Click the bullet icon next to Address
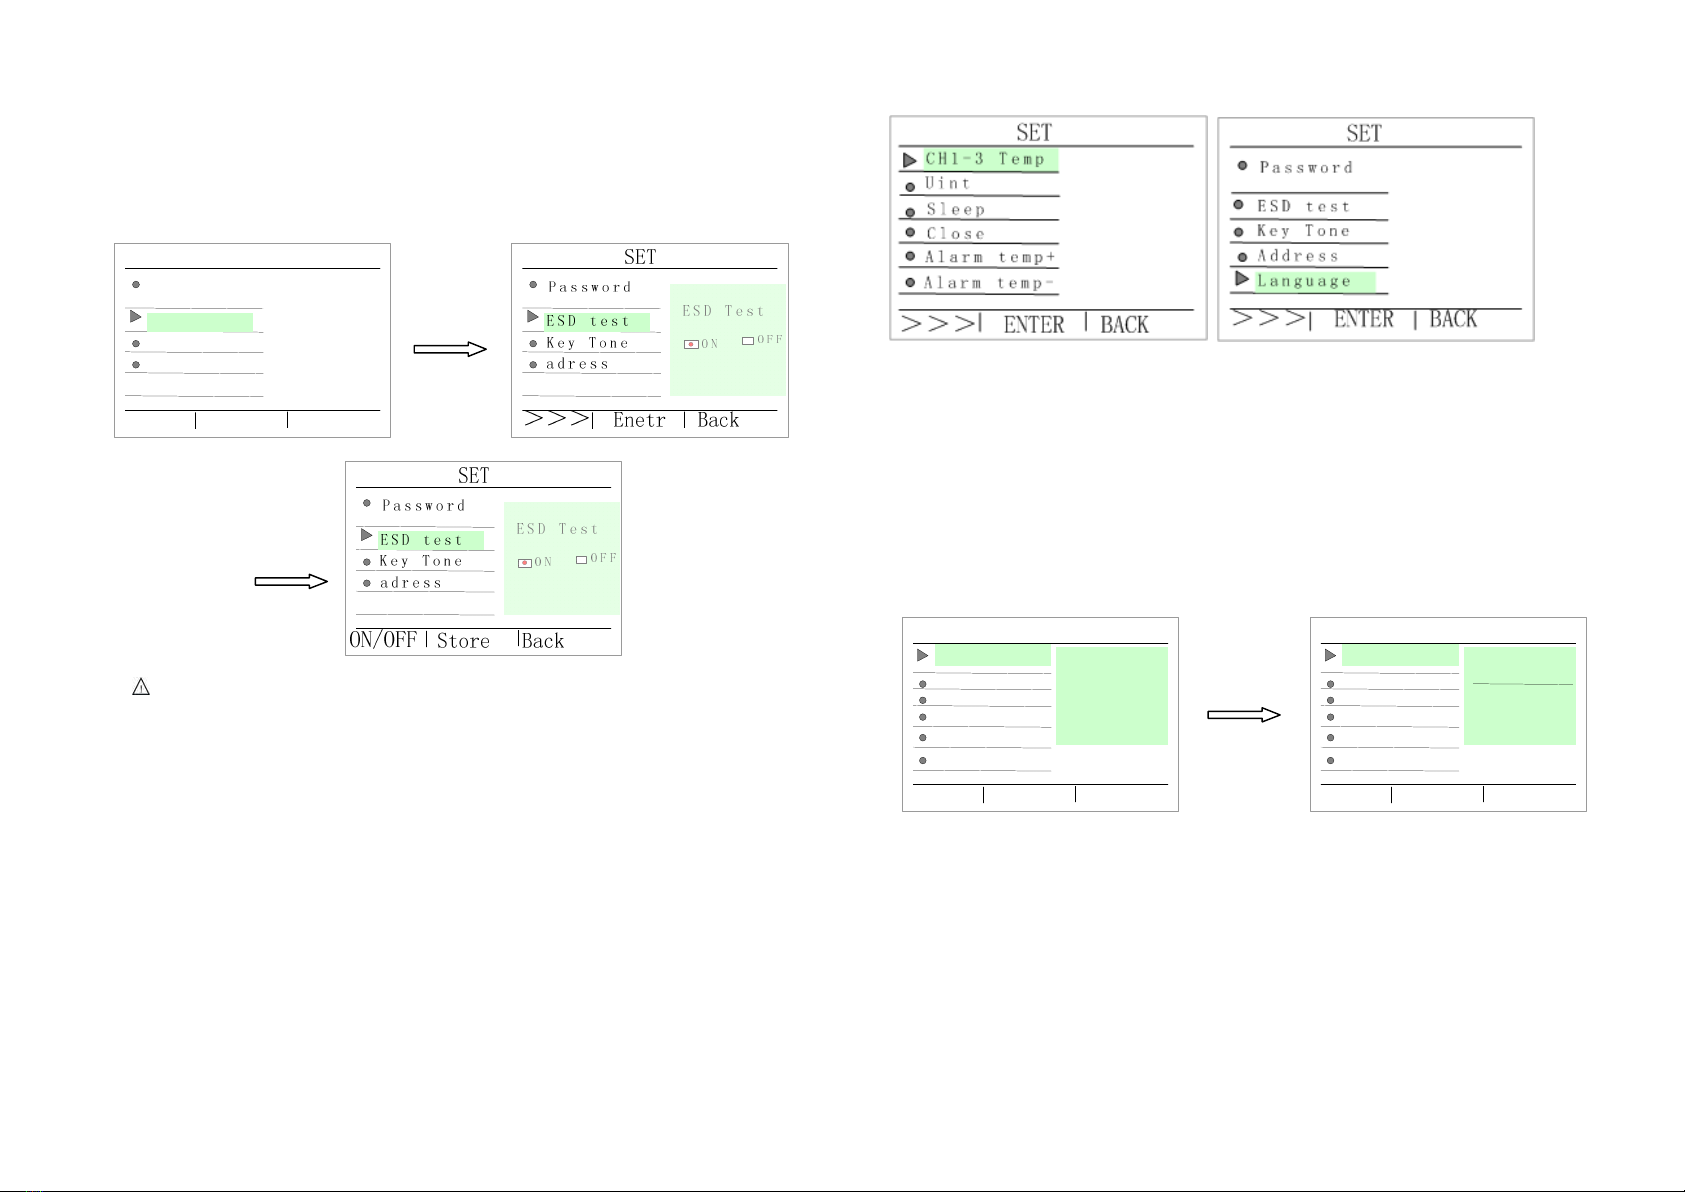1685x1192 pixels. point(1242,257)
